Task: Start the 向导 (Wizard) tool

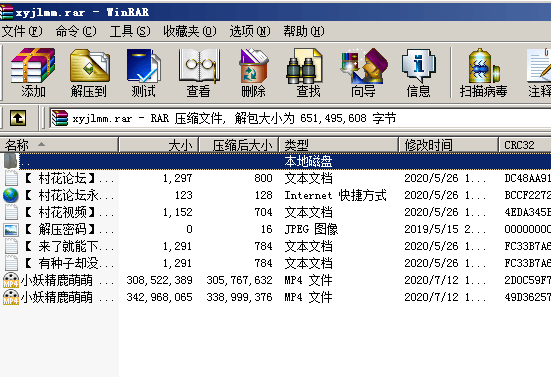Action: (364, 73)
